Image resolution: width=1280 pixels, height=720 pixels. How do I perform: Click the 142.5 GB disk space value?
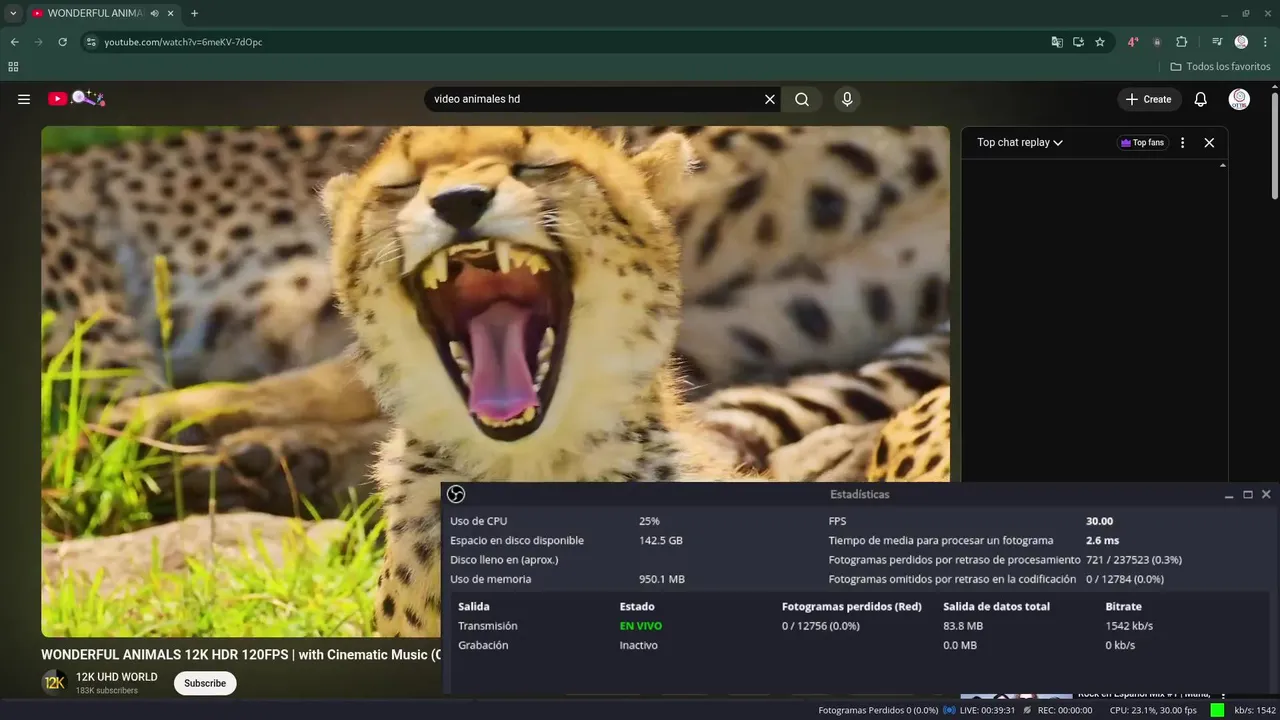point(661,540)
